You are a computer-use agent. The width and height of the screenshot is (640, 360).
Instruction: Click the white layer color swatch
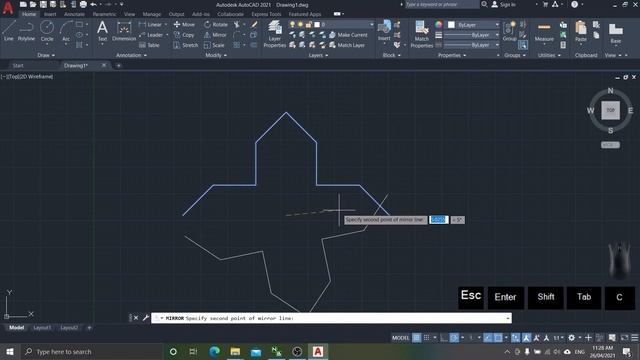[317, 24]
